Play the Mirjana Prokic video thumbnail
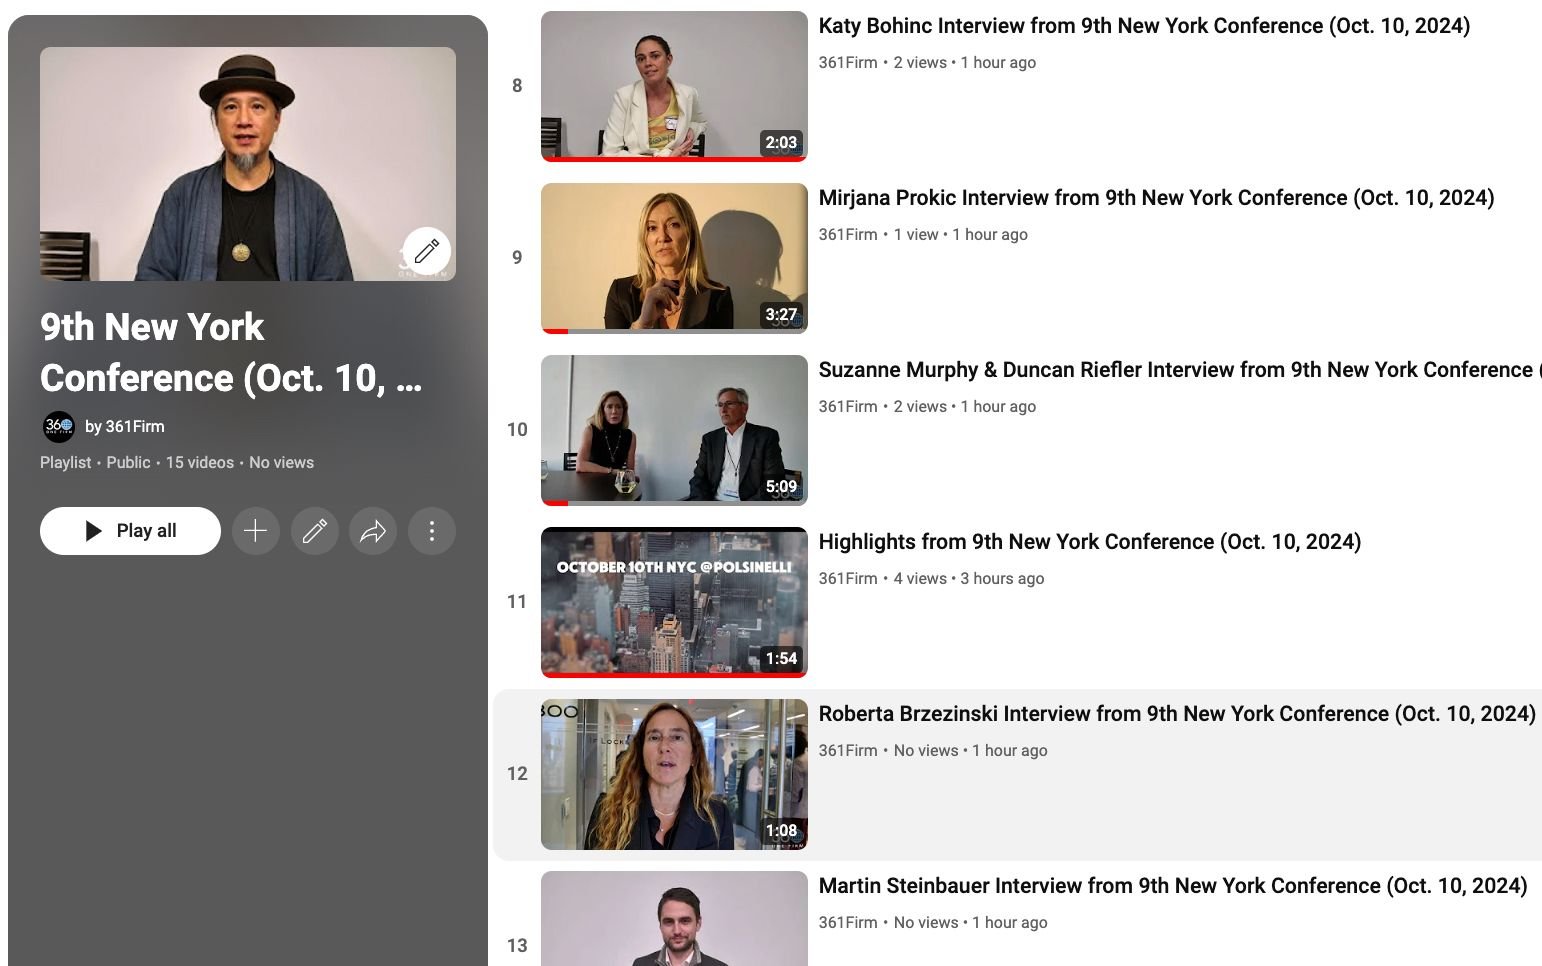 [x=674, y=258]
